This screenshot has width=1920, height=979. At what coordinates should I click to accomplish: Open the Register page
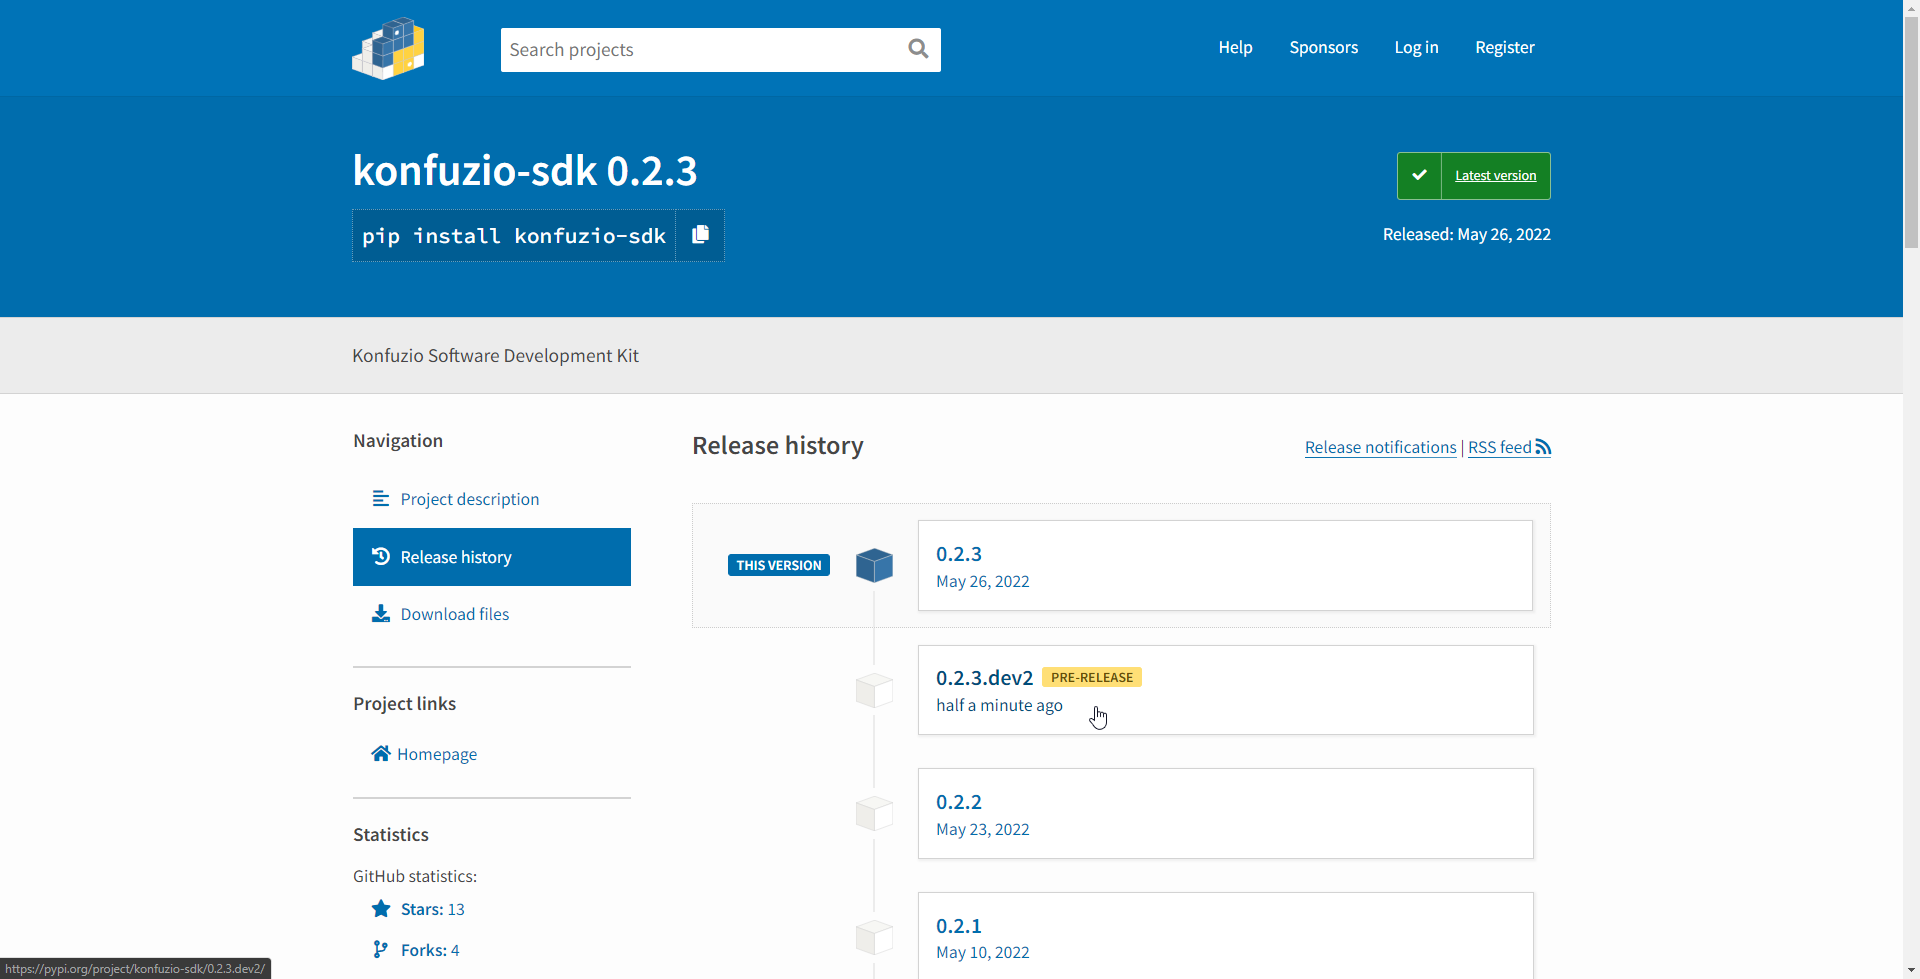(x=1504, y=47)
